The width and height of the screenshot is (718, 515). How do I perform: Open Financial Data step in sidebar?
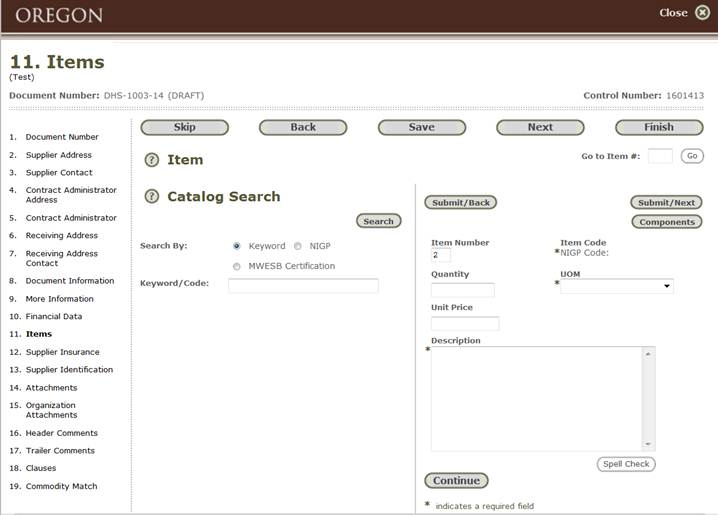53,316
